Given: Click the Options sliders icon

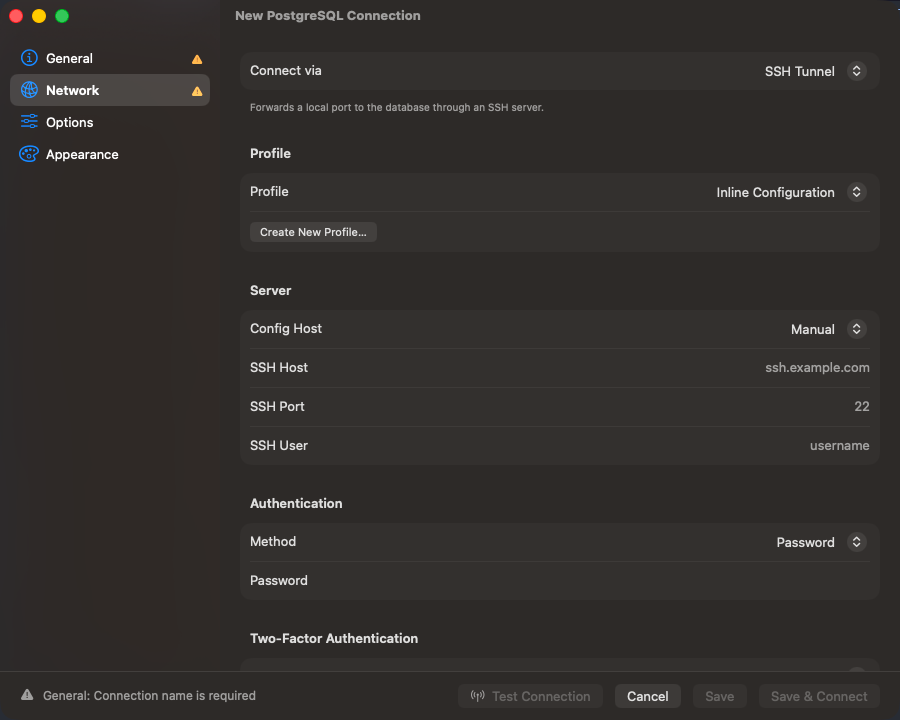Looking at the screenshot, I should click(29, 122).
